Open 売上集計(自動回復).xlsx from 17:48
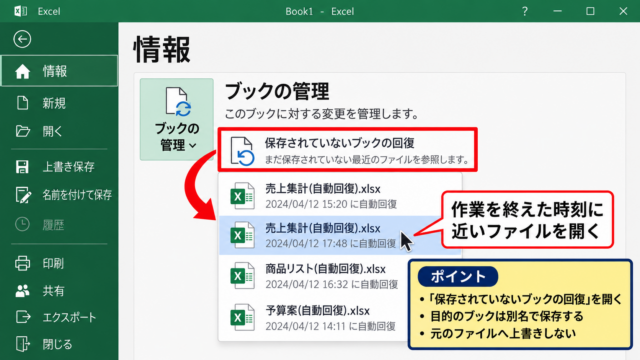The image size is (640, 360). [x=340, y=236]
